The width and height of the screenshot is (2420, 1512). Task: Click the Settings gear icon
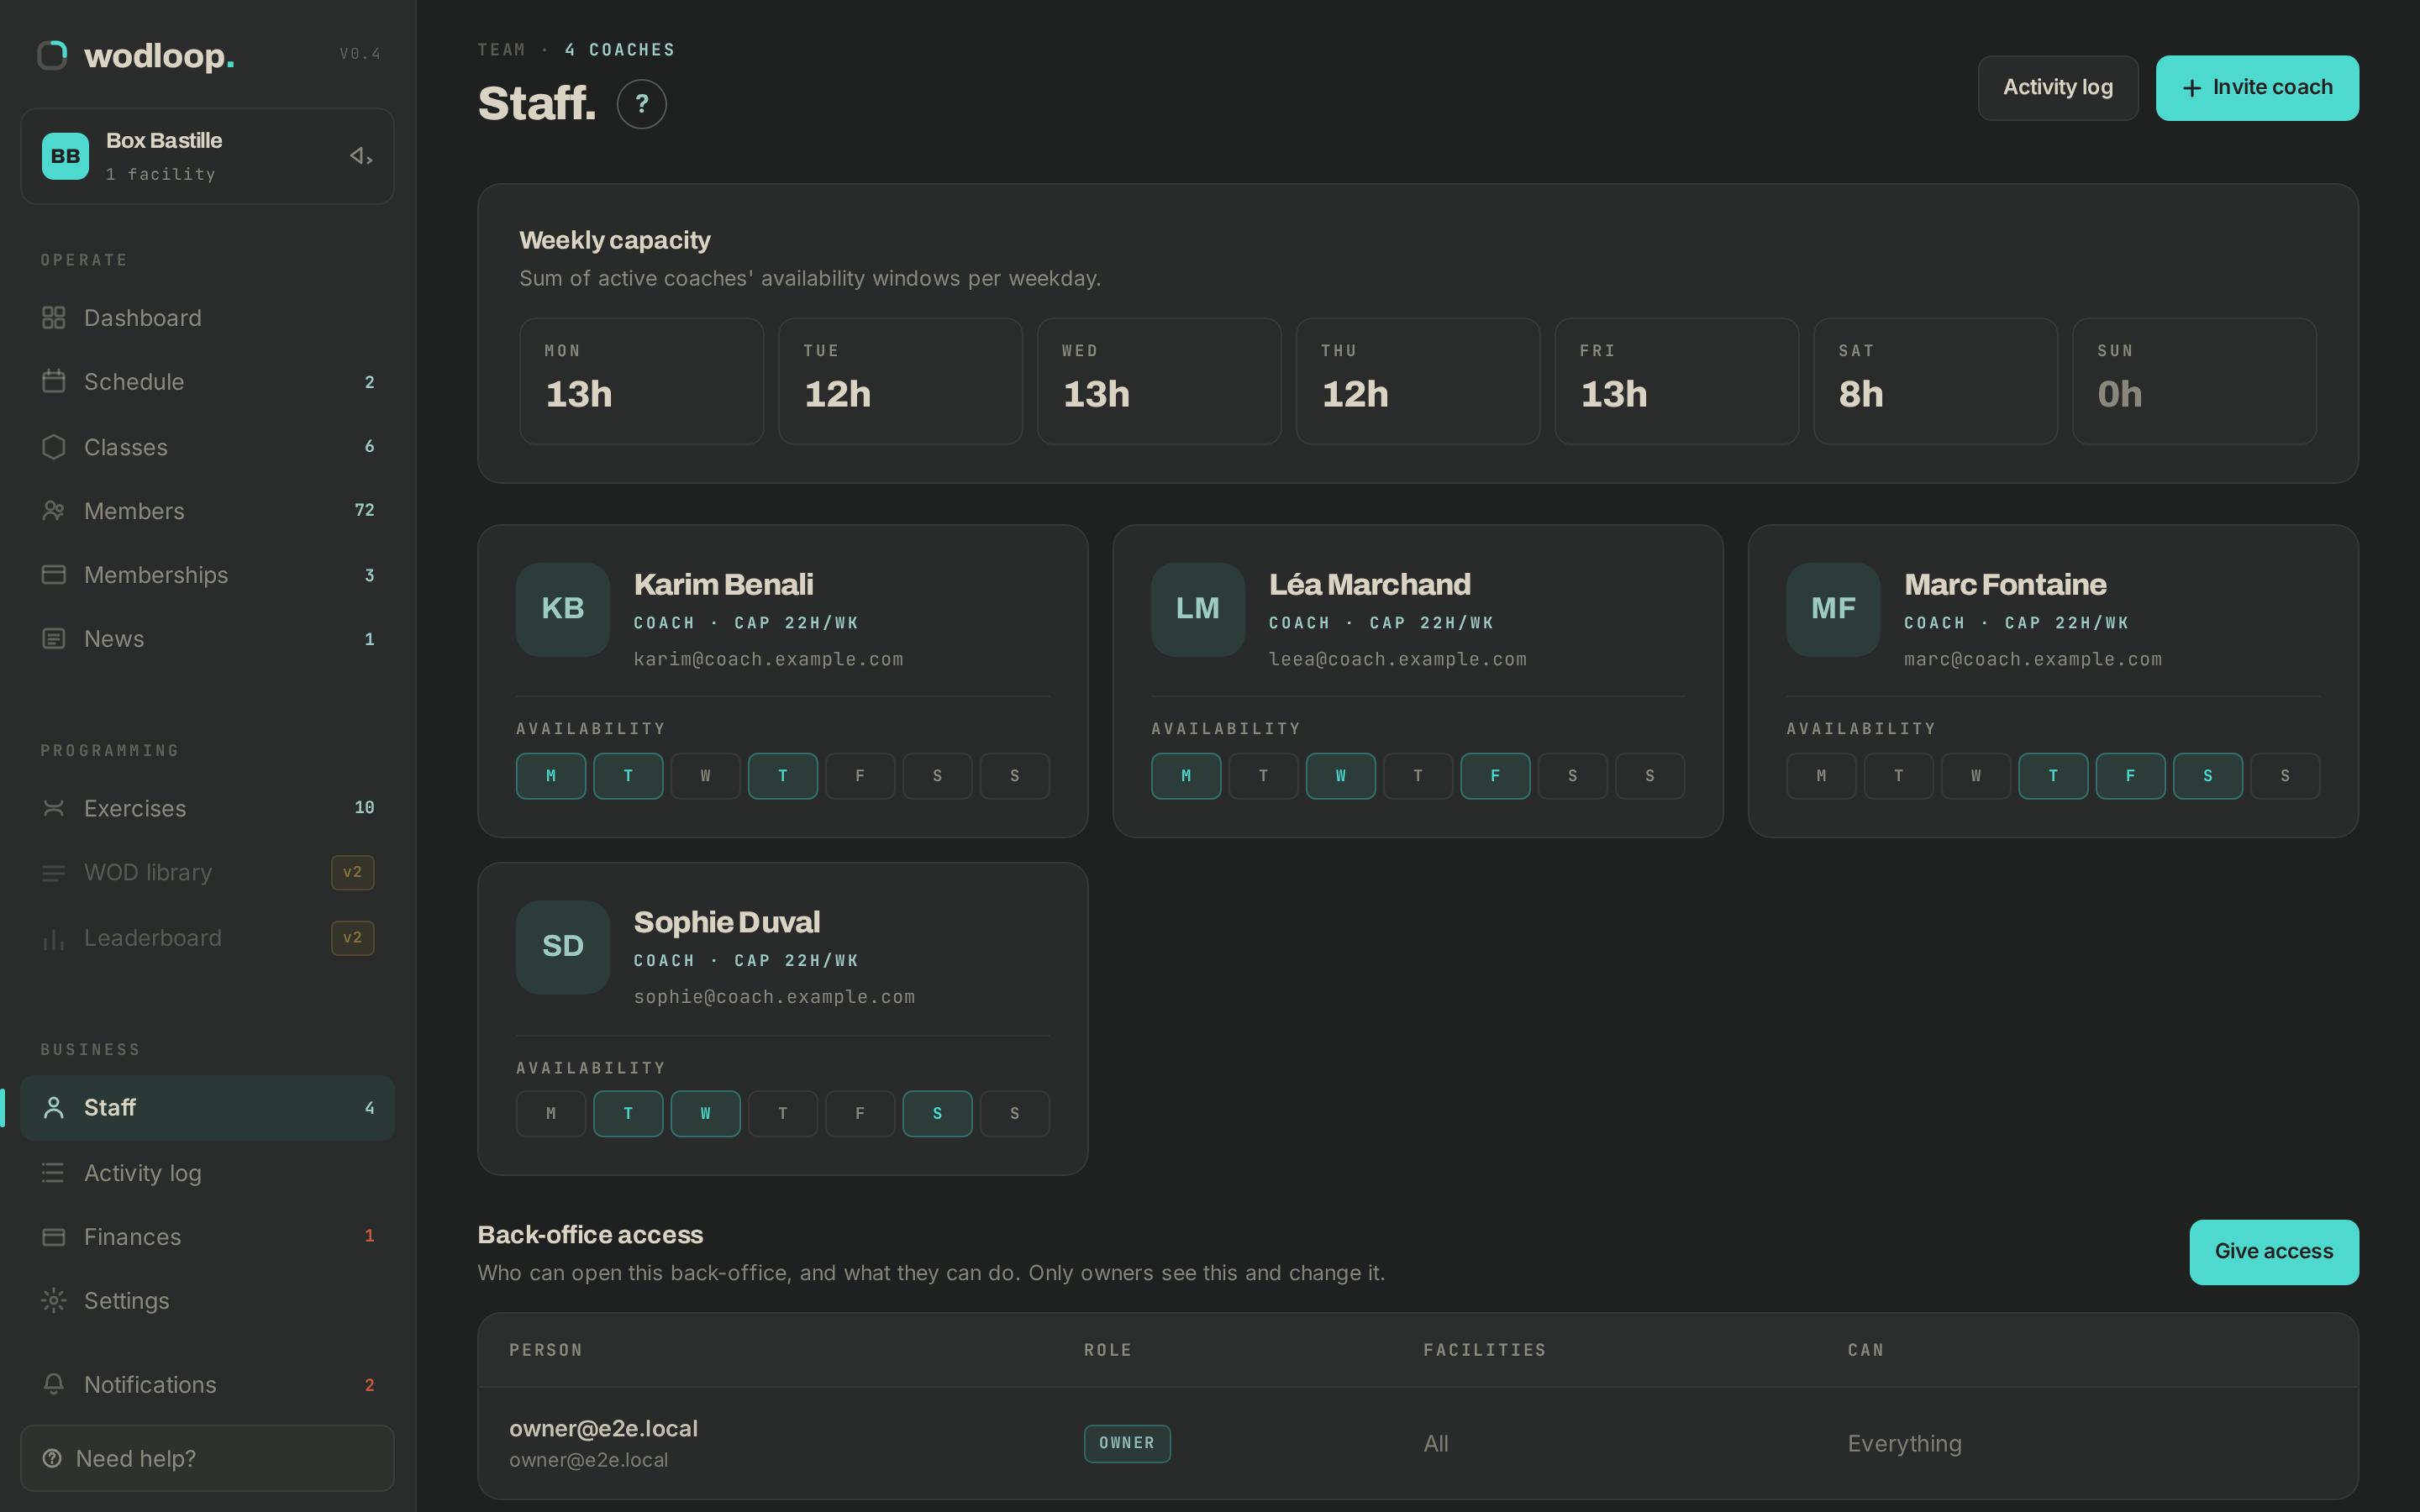(x=54, y=1301)
